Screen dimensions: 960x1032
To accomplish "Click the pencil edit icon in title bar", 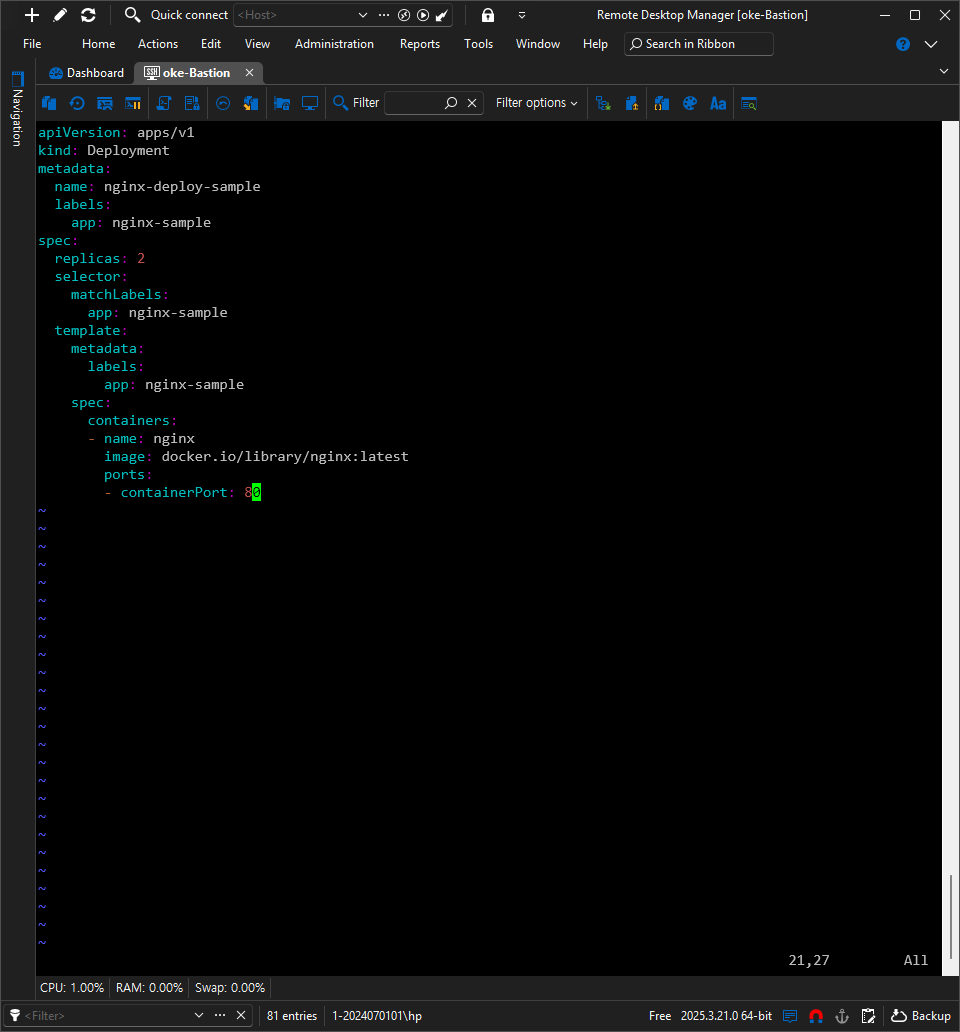I will (60, 15).
